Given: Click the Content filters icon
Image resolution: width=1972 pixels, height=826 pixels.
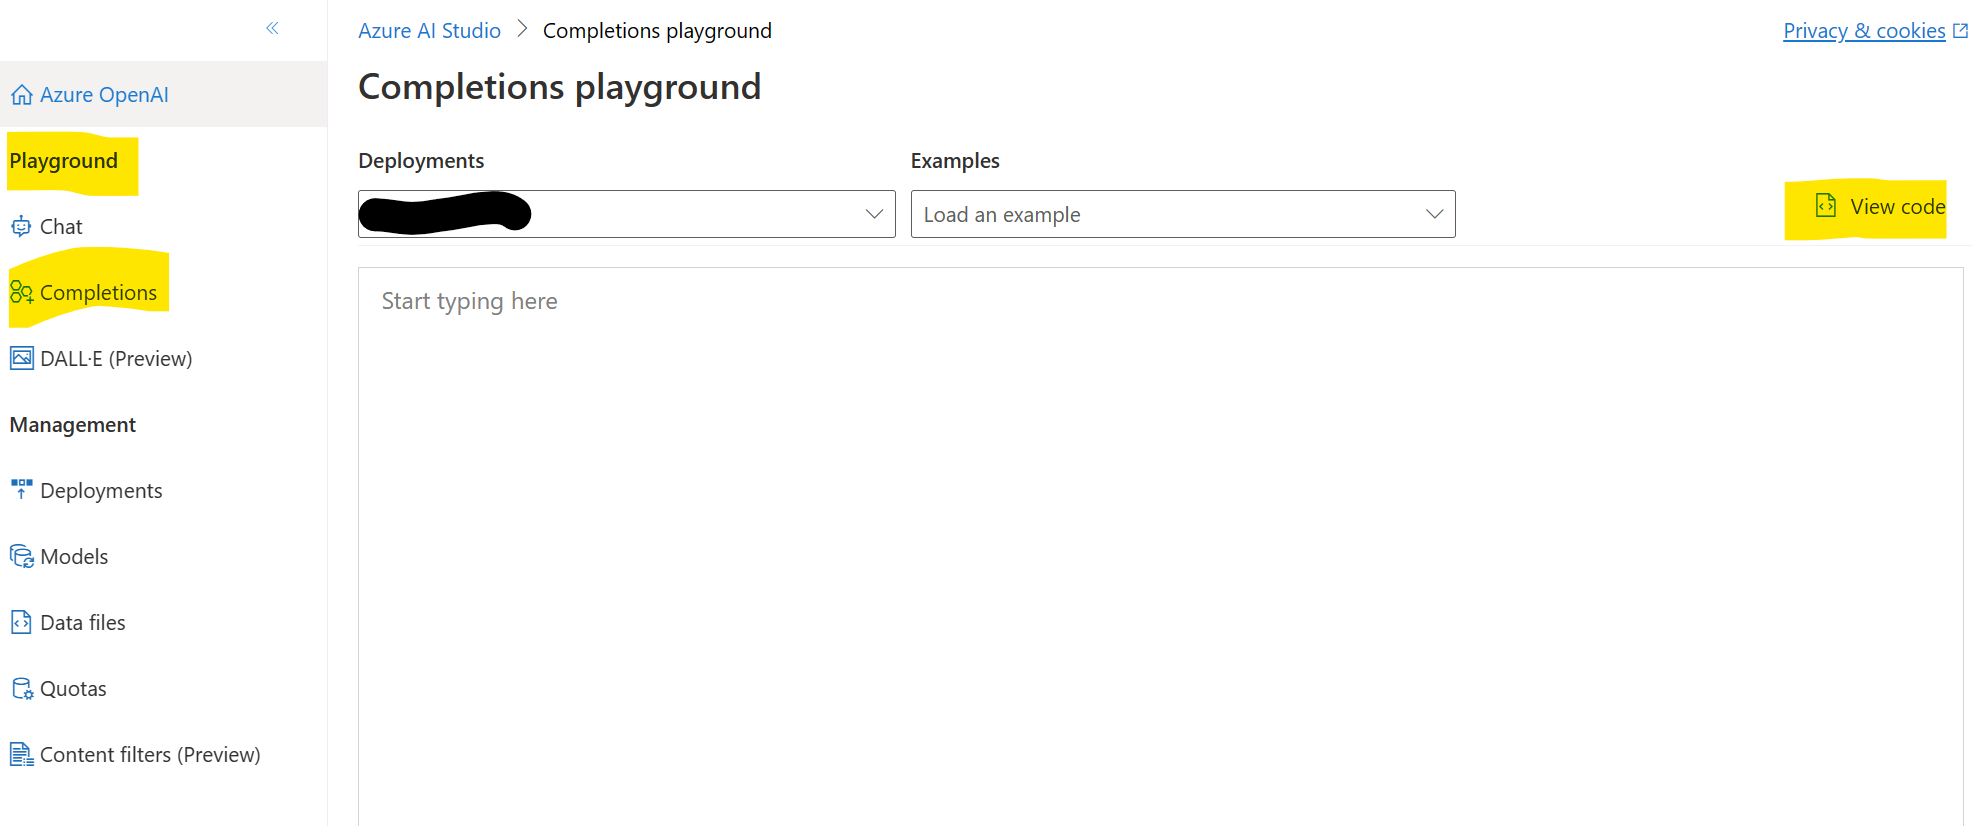Looking at the screenshot, I should click(21, 754).
